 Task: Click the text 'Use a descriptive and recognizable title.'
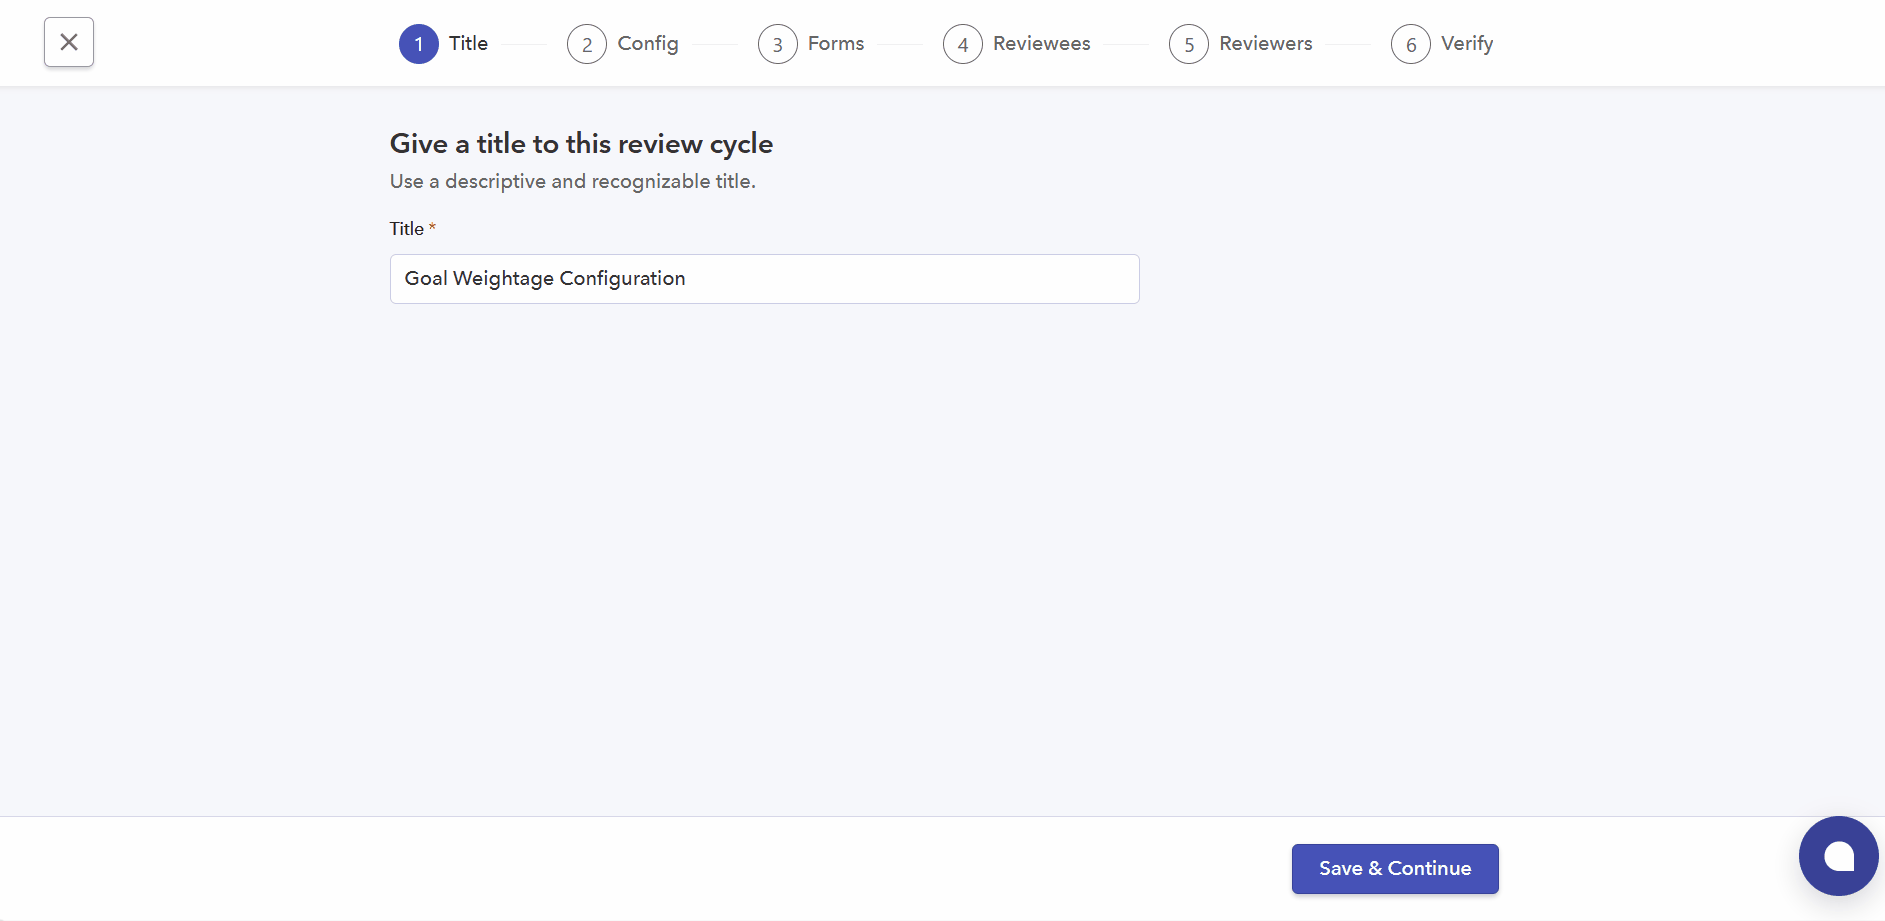coord(572,181)
